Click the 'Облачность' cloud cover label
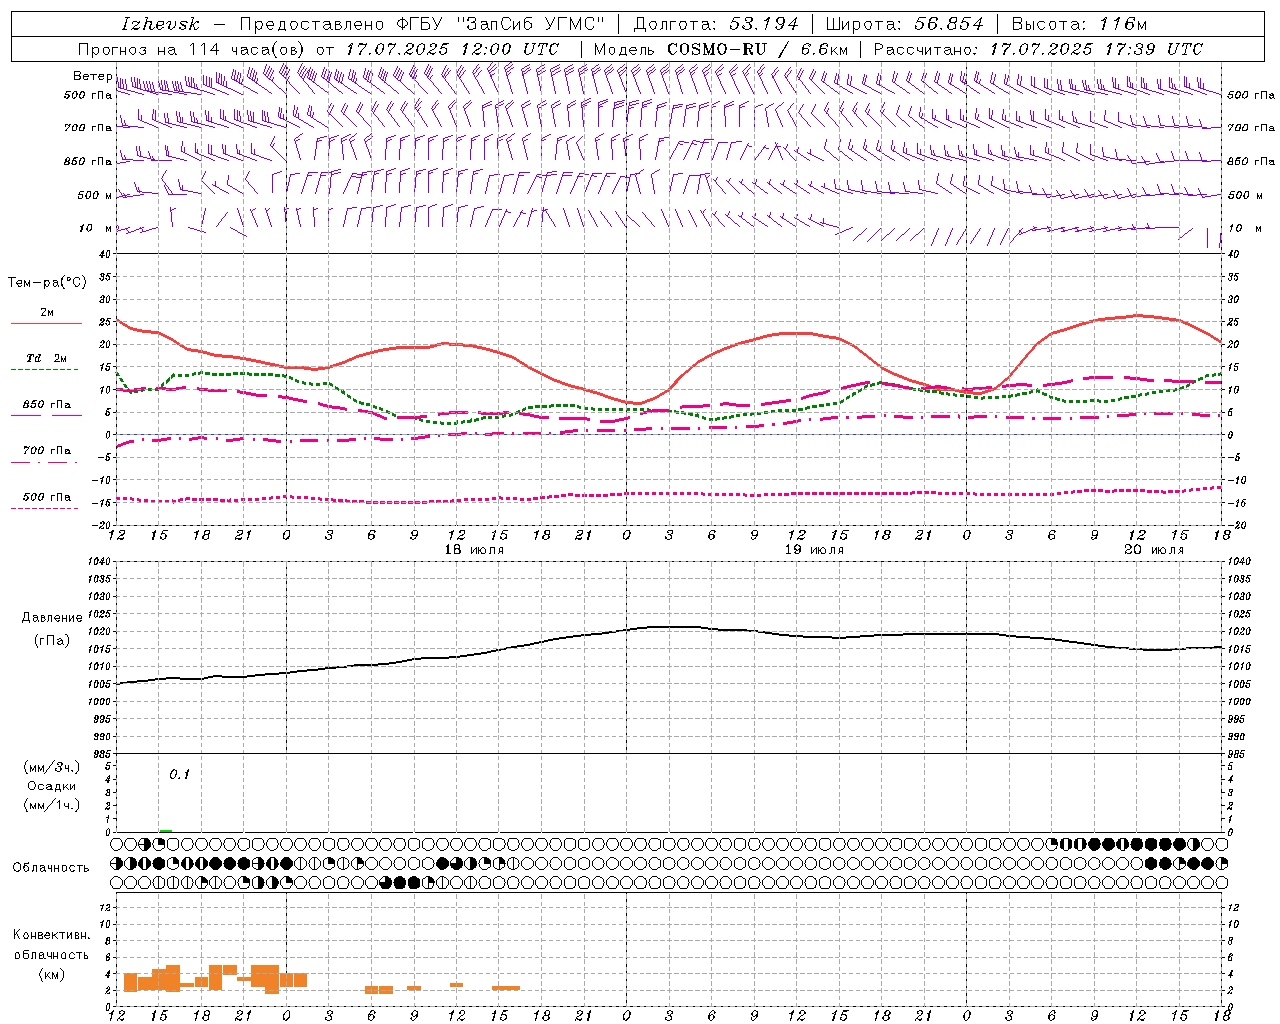This screenshot has width=1280, height=1024. click(x=51, y=868)
